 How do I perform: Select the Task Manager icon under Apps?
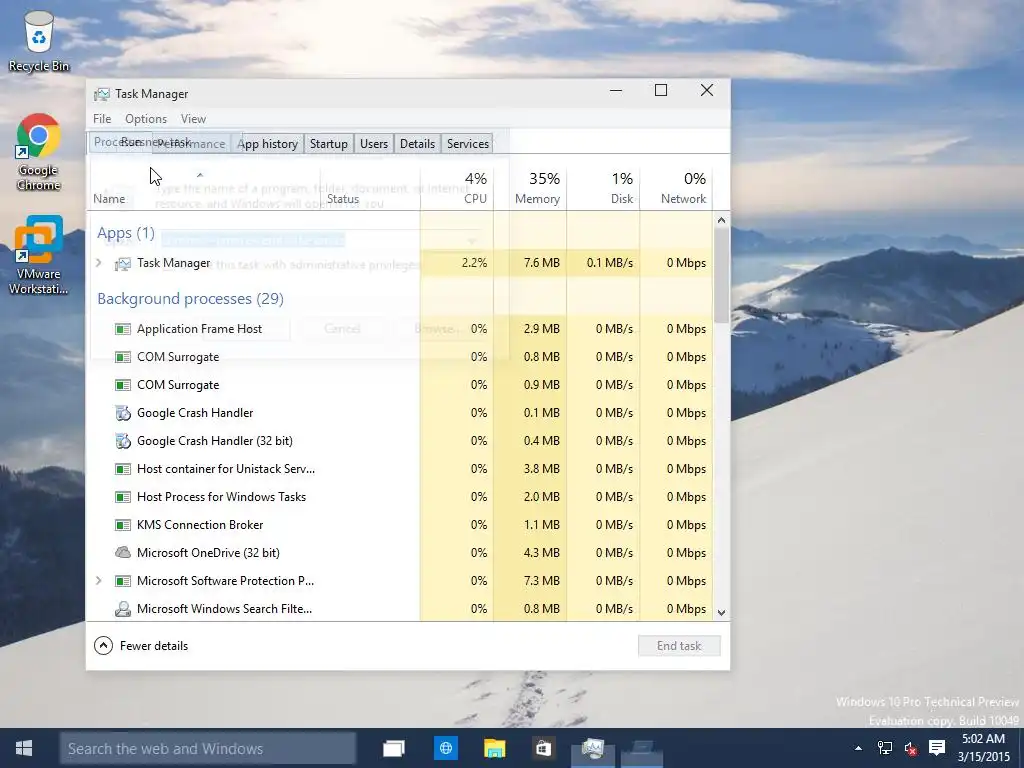(123, 263)
